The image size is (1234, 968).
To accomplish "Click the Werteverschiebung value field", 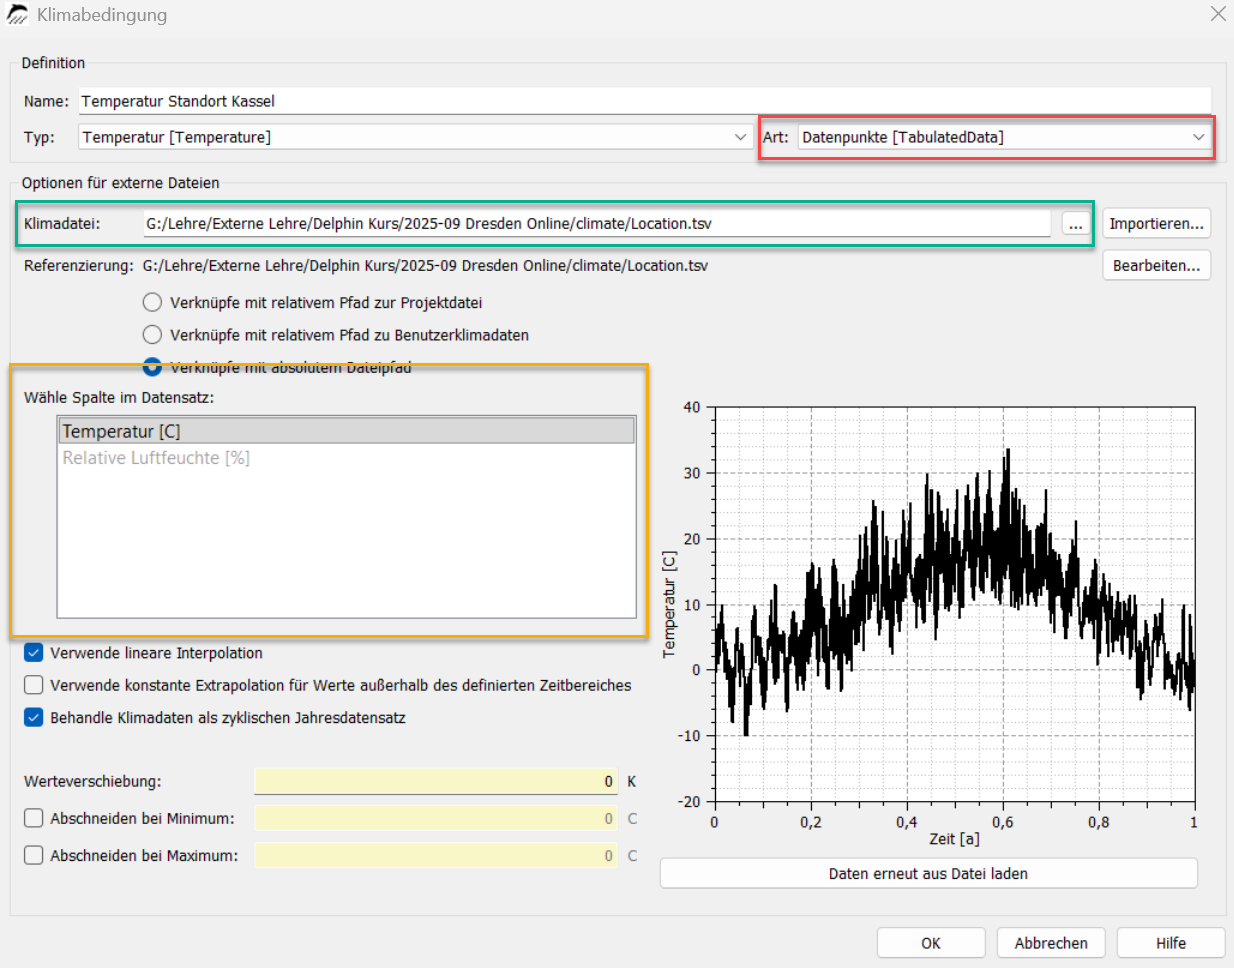I will (x=436, y=781).
